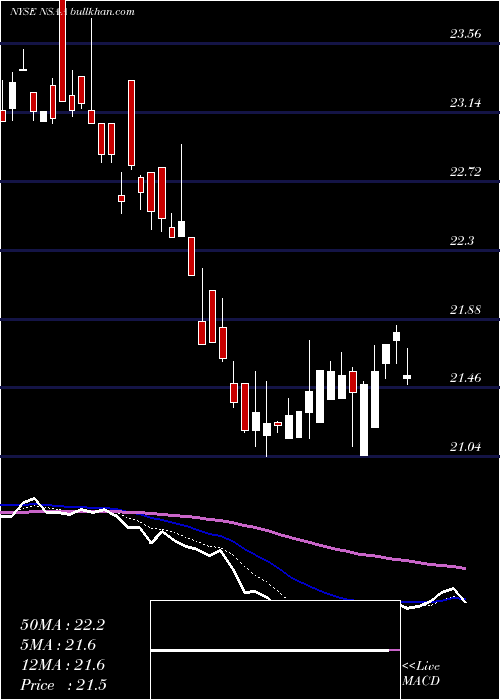This screenshot has height=700, width=500.
Task: Click the 23.14 price axis label
Action: click(465, 103)
